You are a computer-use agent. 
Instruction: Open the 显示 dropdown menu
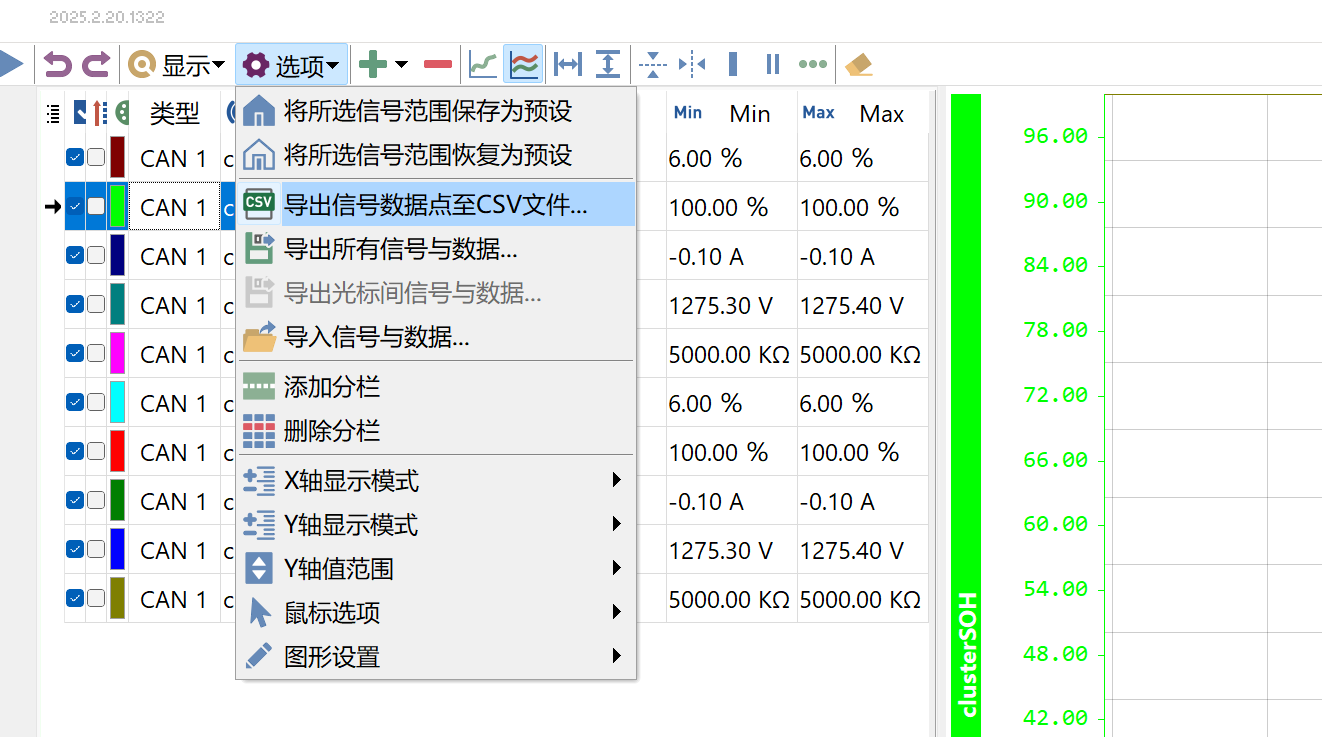184,63
